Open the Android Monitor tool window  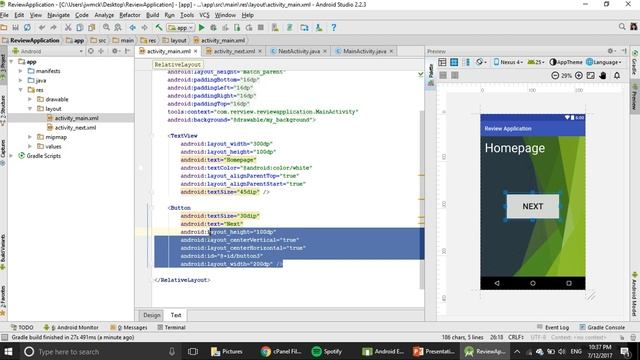click(71, 327)
